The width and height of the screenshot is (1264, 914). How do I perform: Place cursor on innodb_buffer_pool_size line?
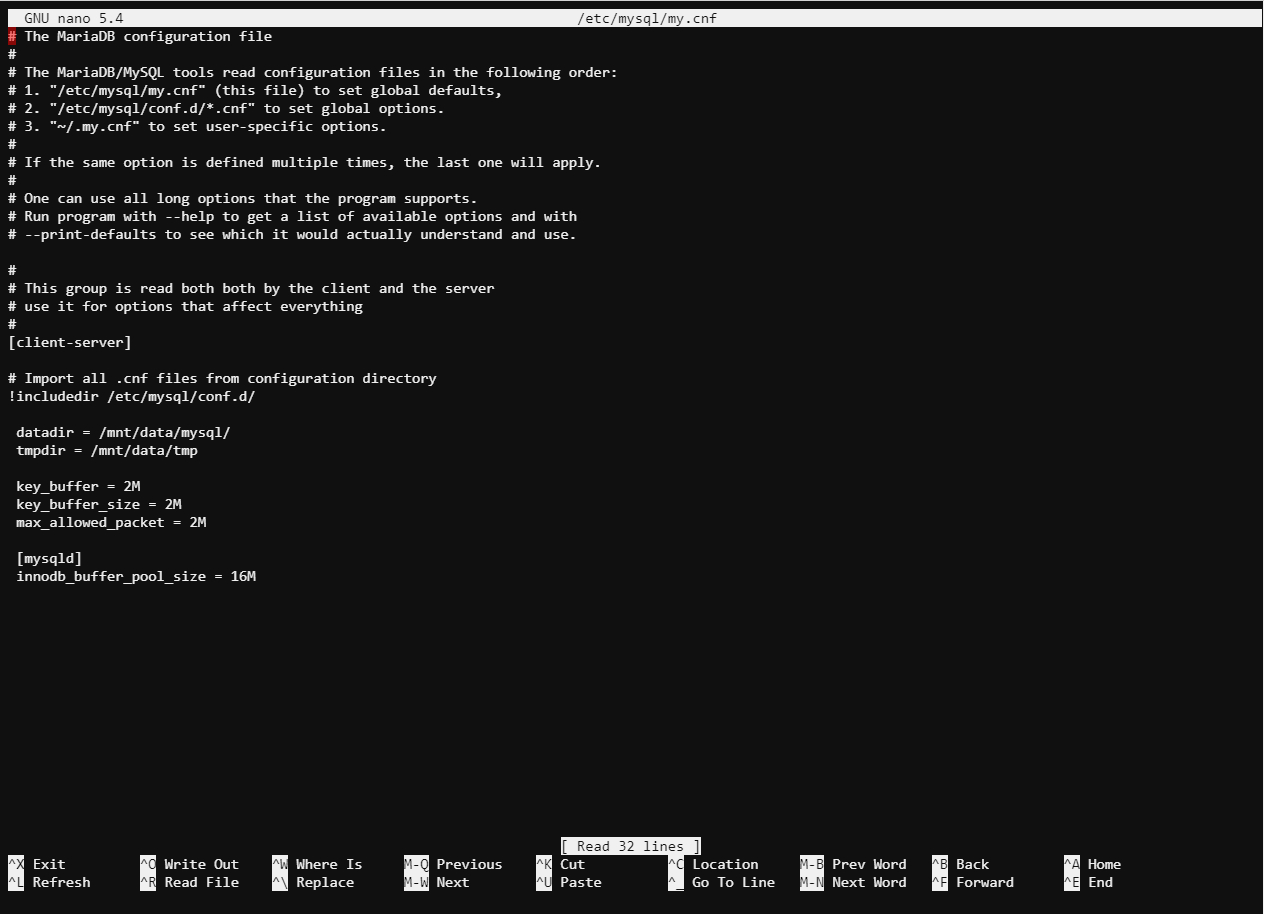[136, 576]
